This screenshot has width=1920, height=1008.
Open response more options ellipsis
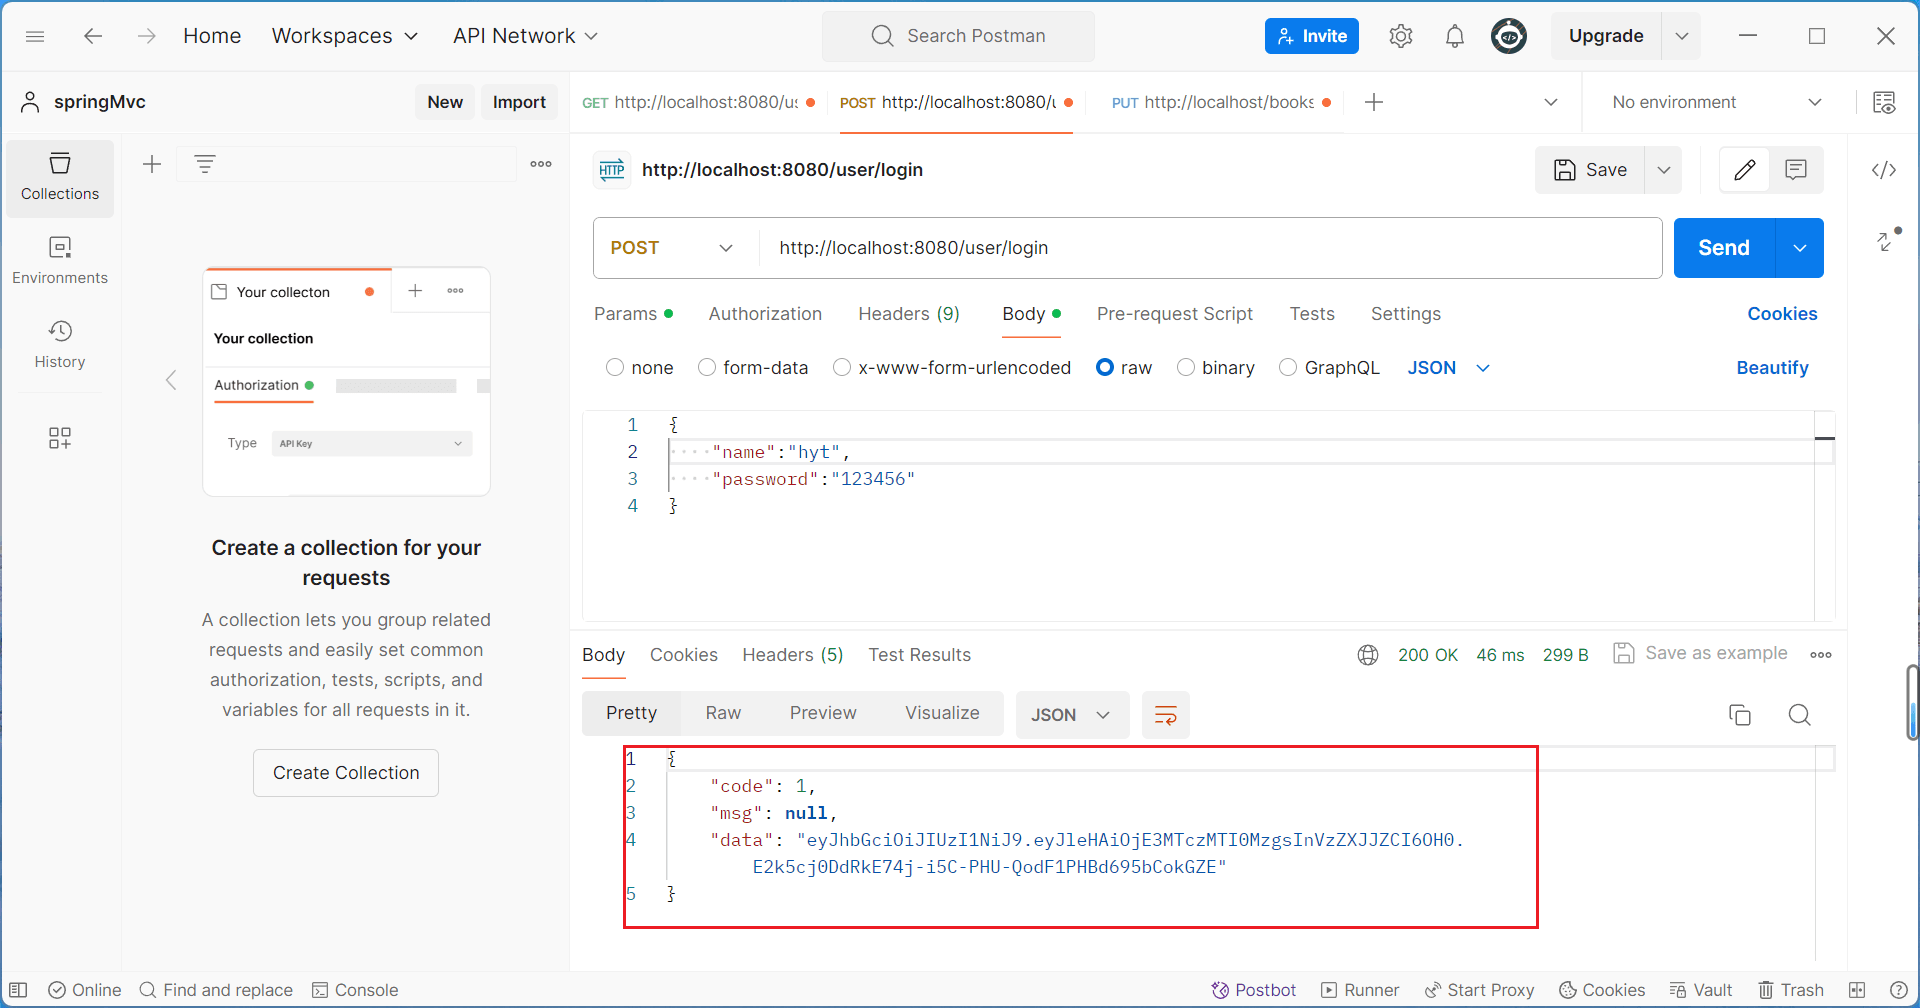1821,655
